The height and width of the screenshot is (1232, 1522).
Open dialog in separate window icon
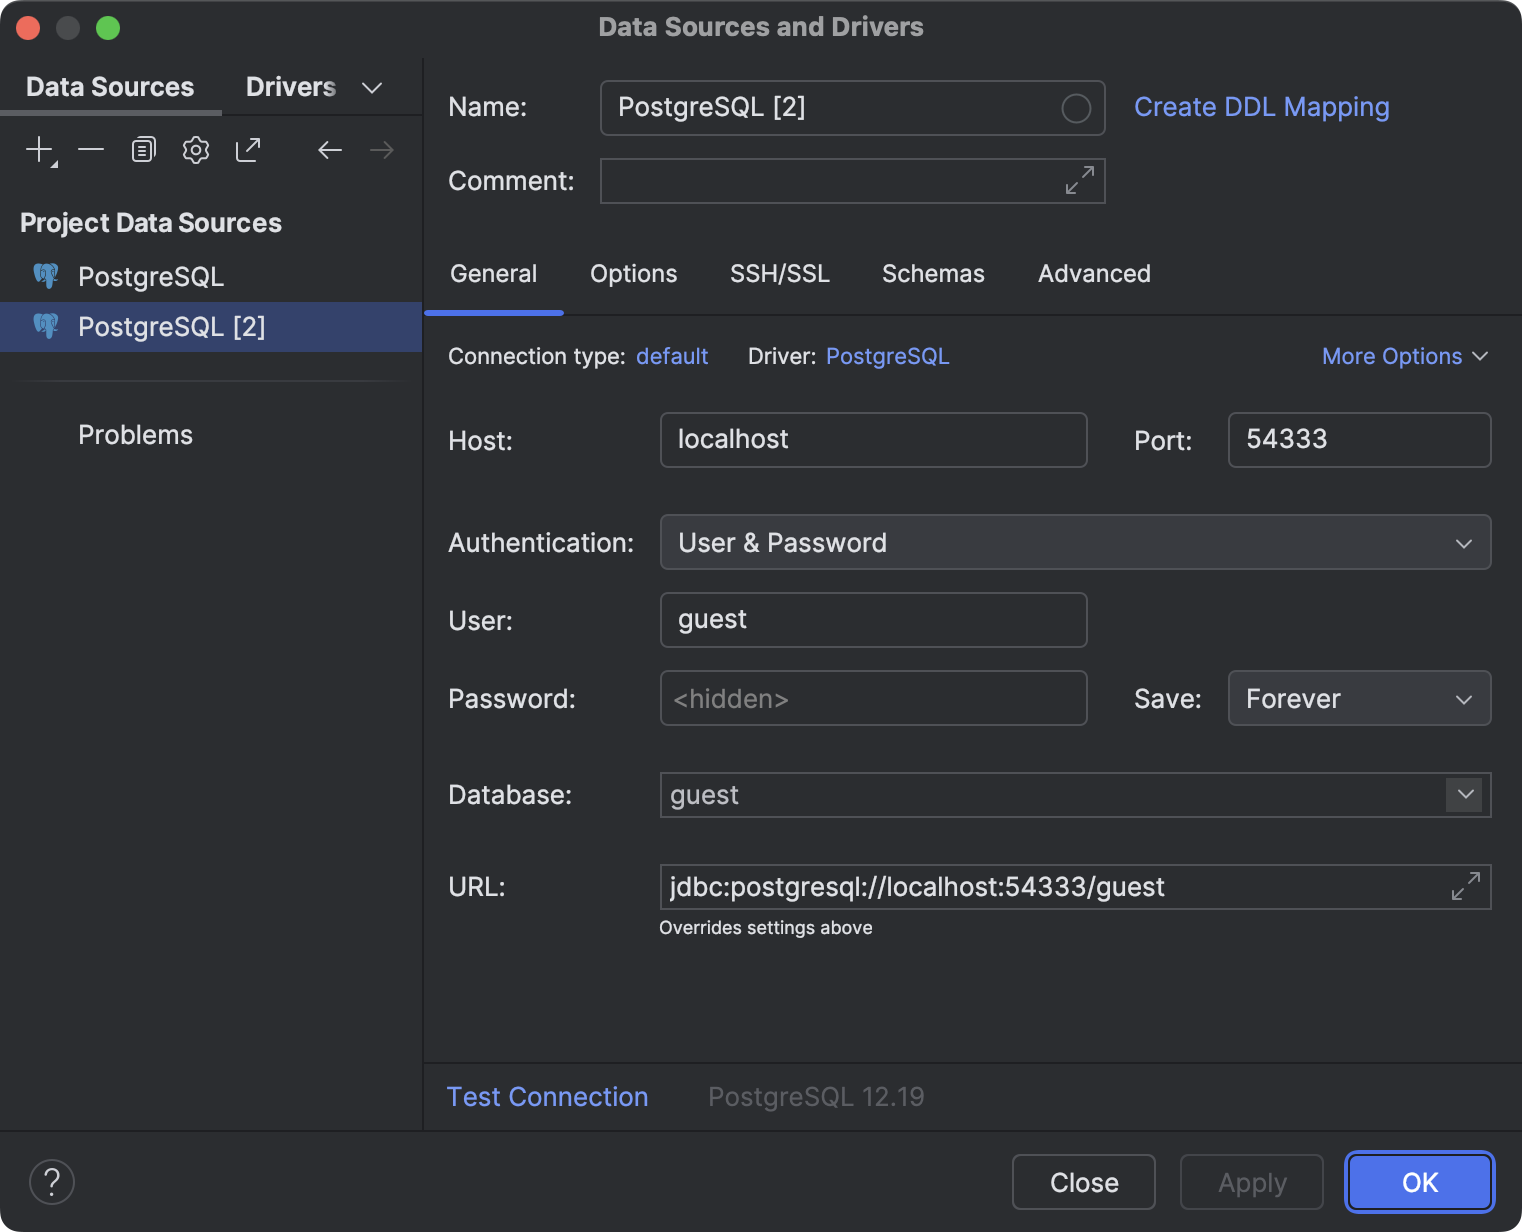click(248, 149)
